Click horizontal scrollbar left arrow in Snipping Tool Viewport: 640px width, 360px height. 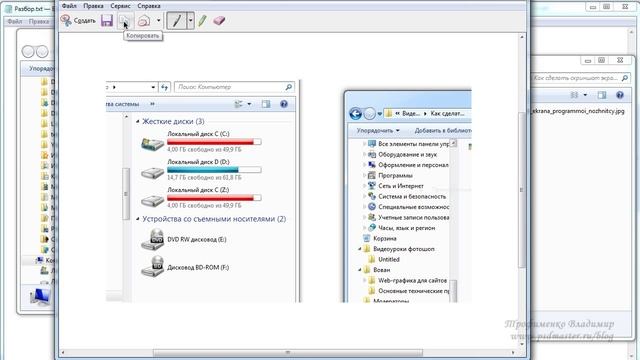(x=62, y=352)
